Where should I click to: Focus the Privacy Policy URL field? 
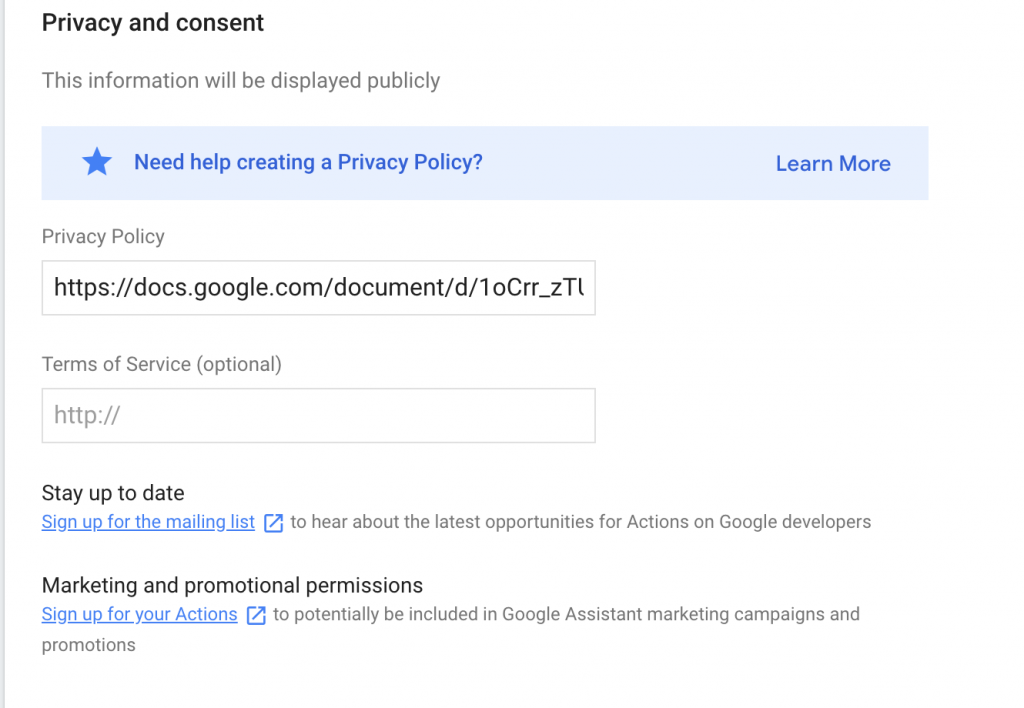318,288
